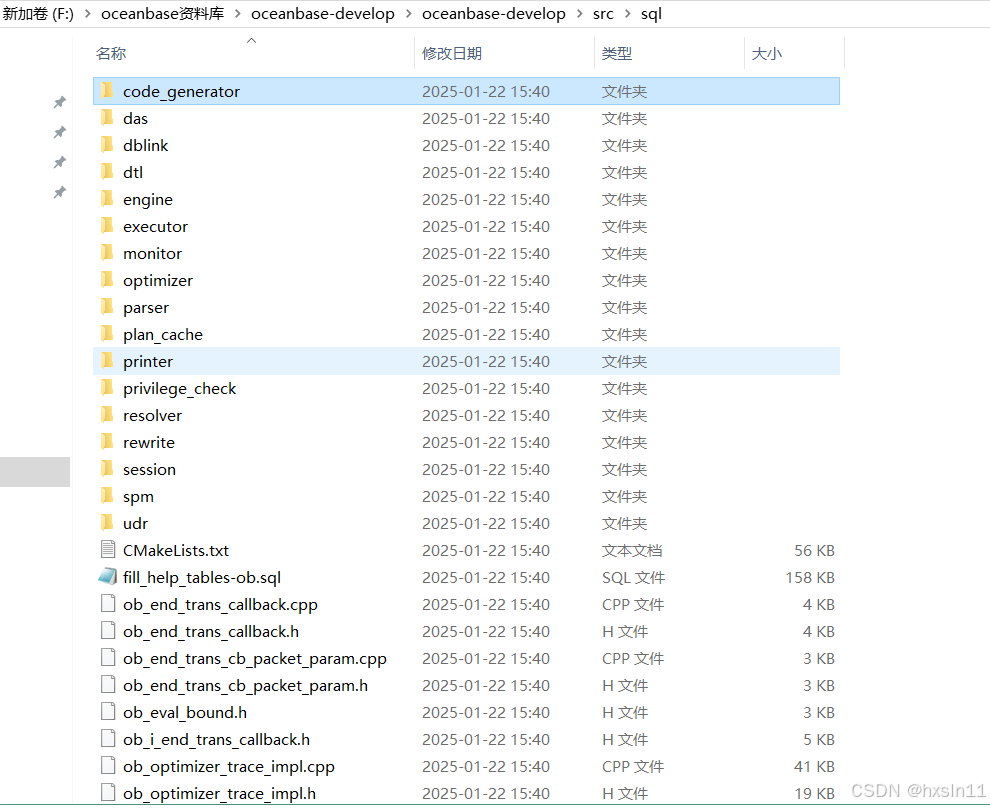
Task: Open the fill_help_tables-ob.sql SQL file
Action: point(204,577)
